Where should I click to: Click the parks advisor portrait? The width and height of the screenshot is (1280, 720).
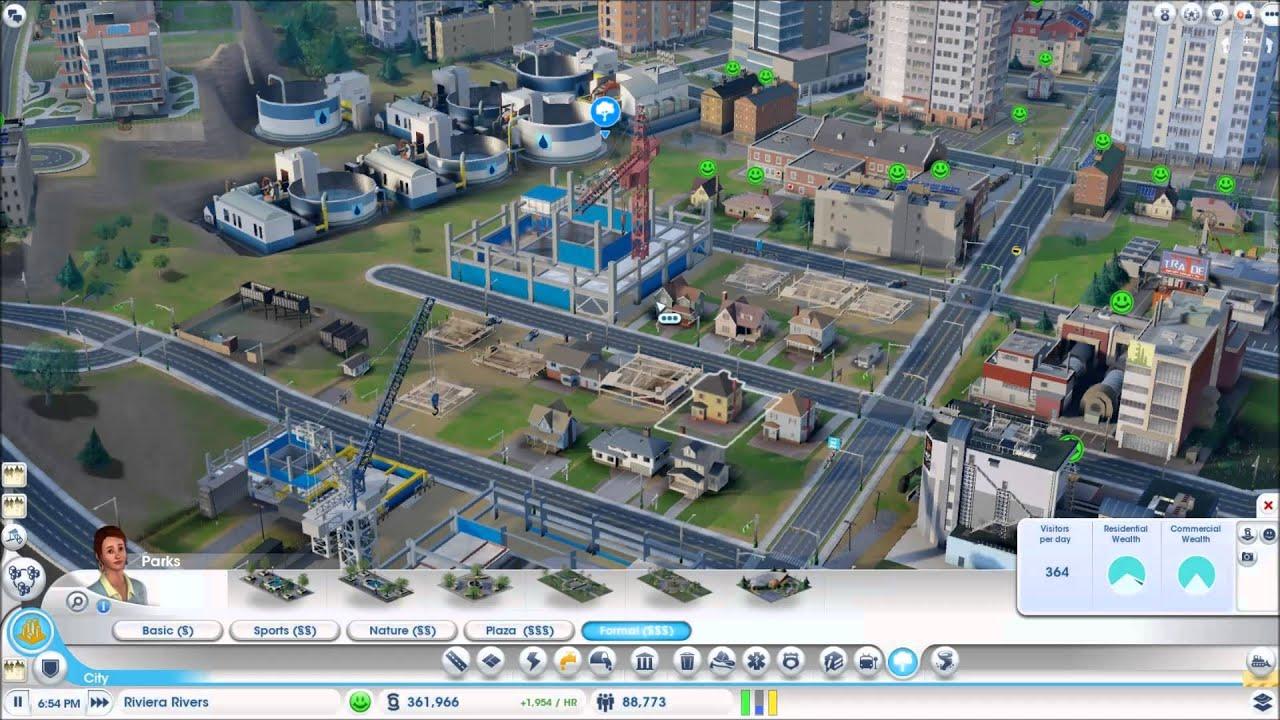[118, 566]
